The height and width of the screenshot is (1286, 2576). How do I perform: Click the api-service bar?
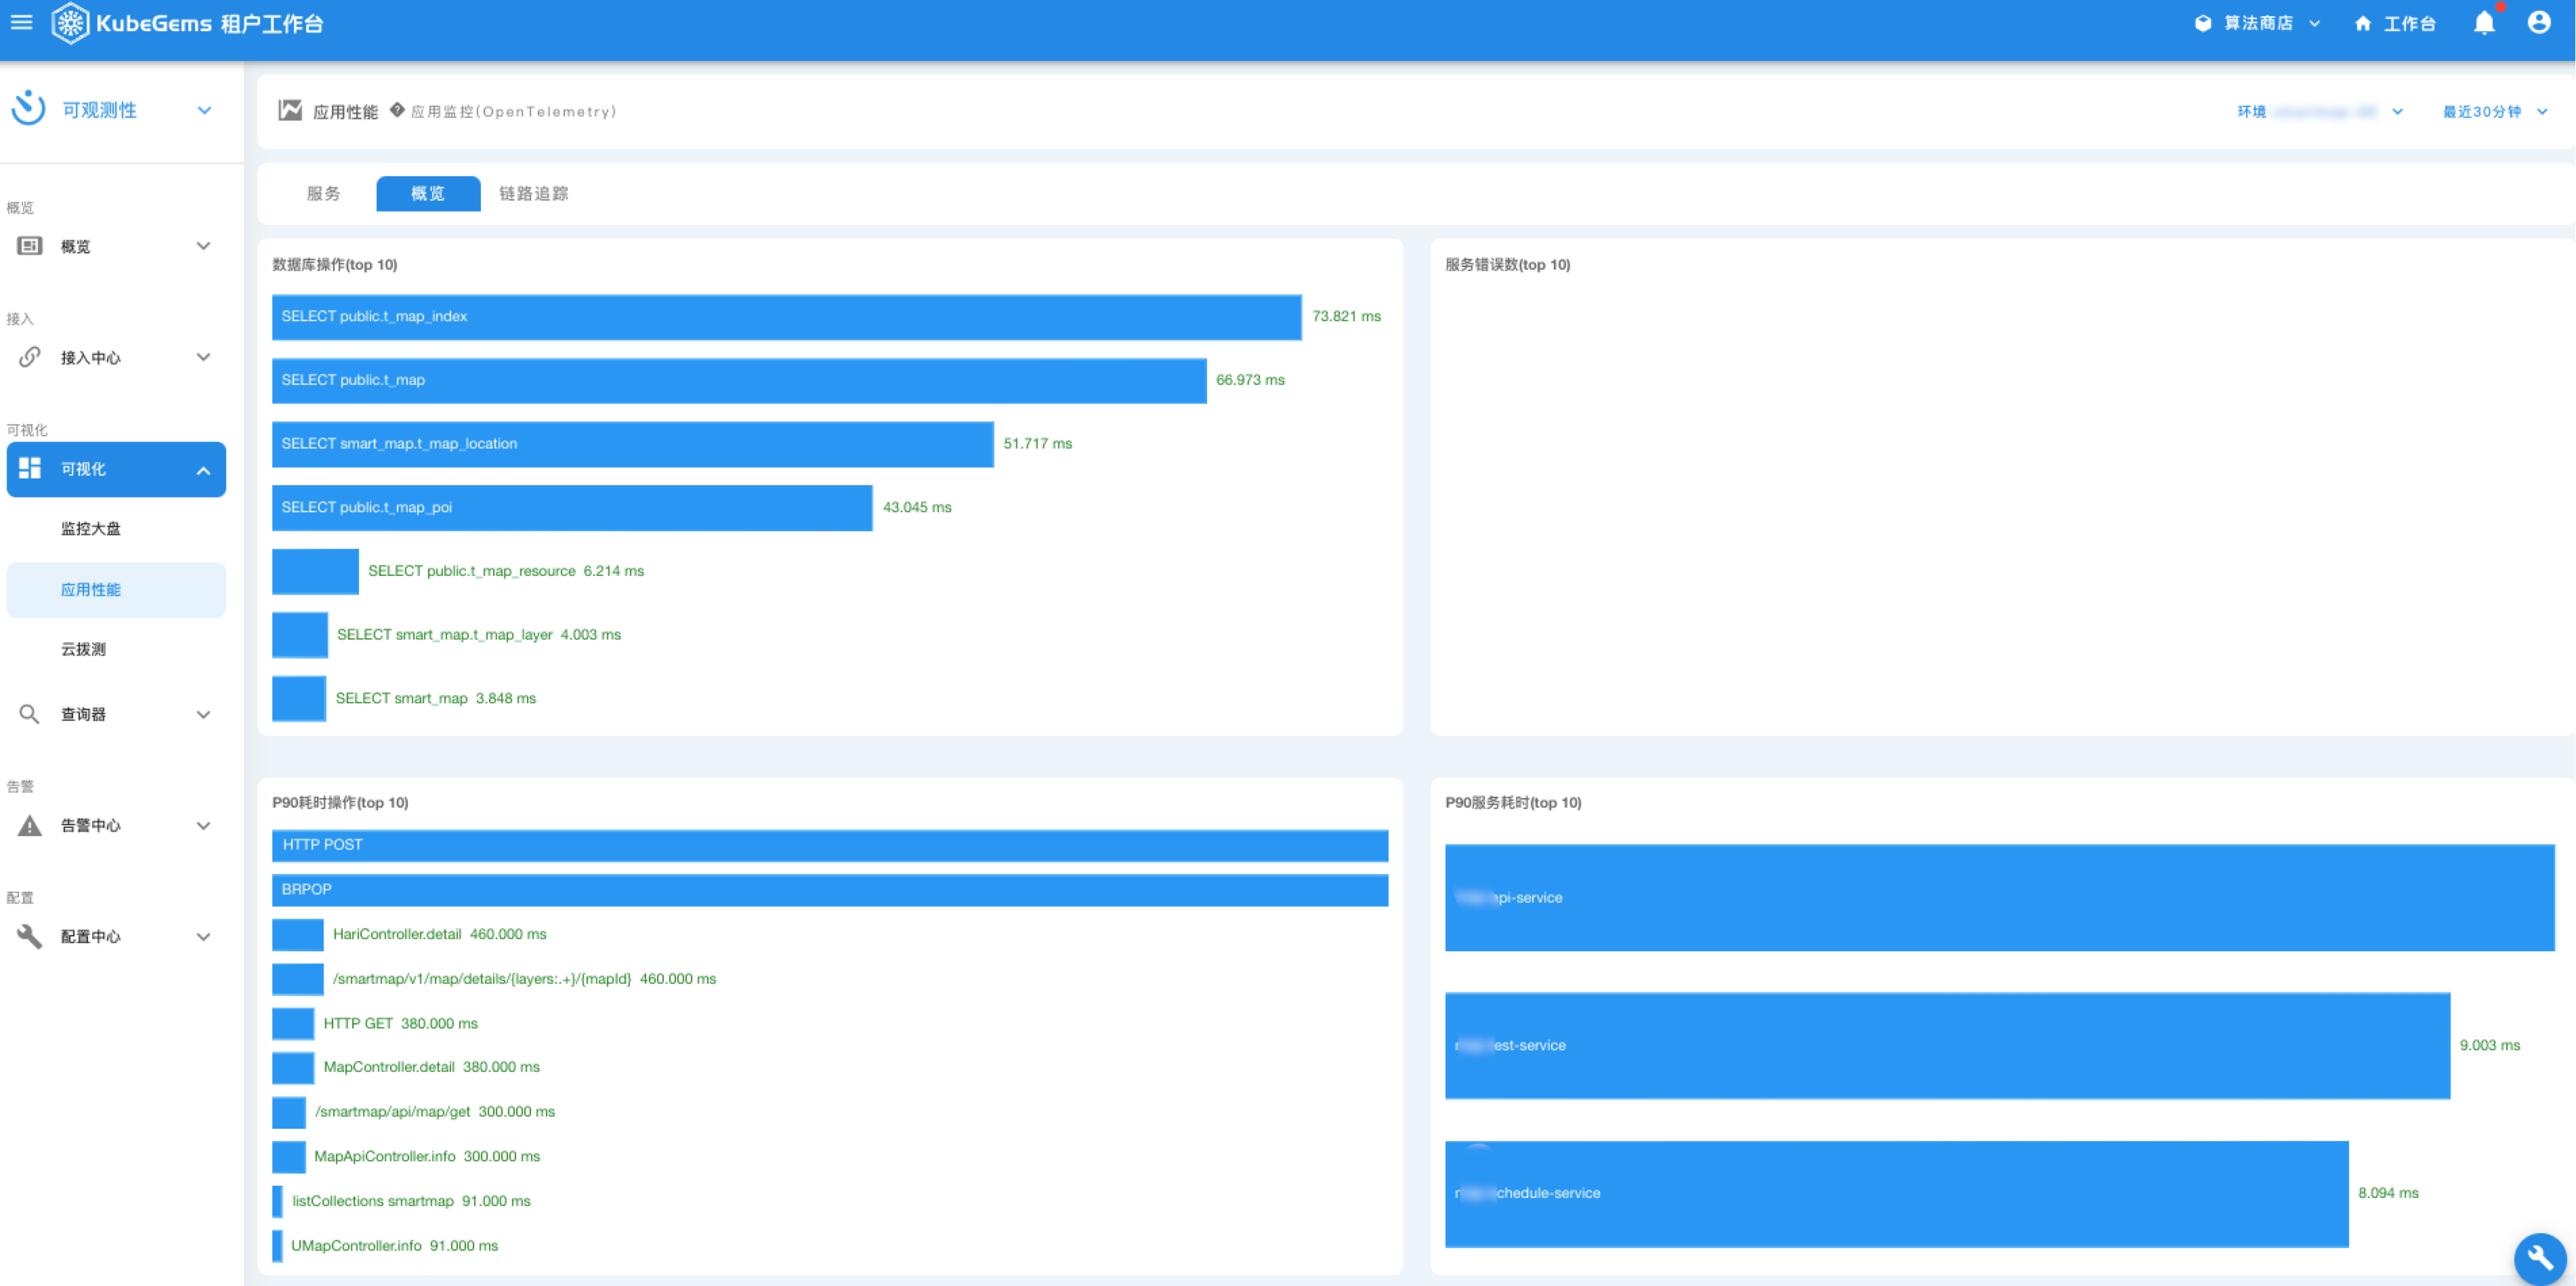(x=2000, y=897)
